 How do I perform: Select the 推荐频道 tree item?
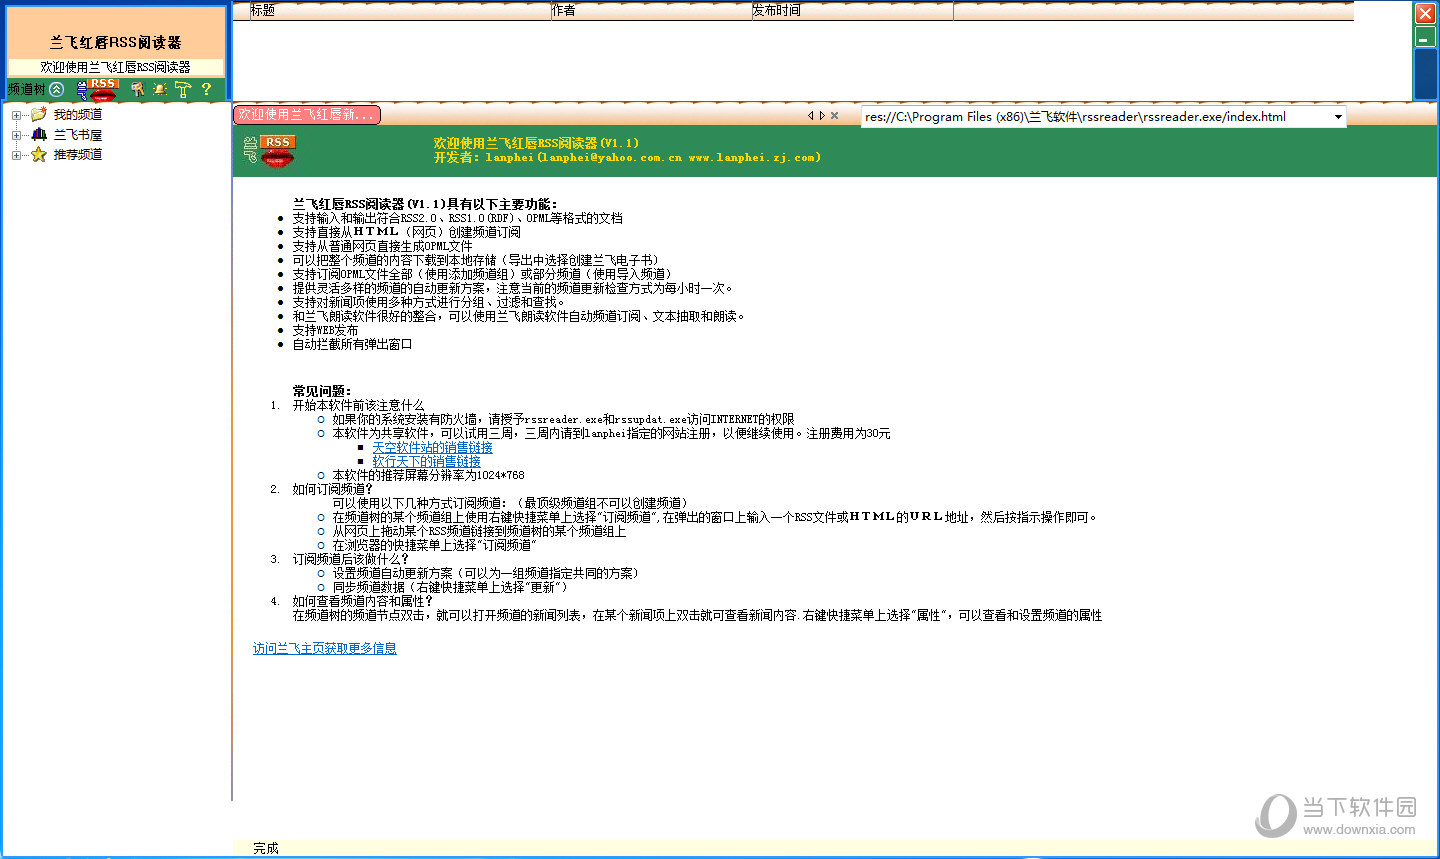pyautogui.click(x=78, y=155)
